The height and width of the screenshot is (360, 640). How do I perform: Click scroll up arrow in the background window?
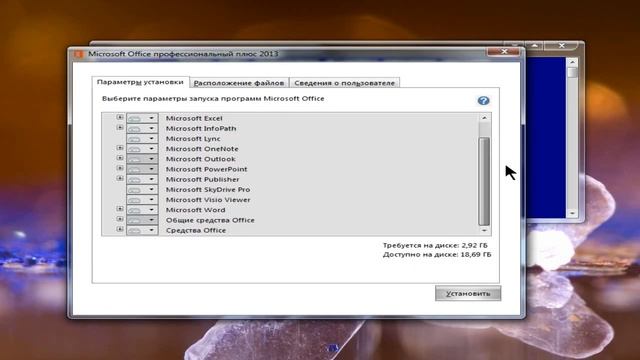572,62
